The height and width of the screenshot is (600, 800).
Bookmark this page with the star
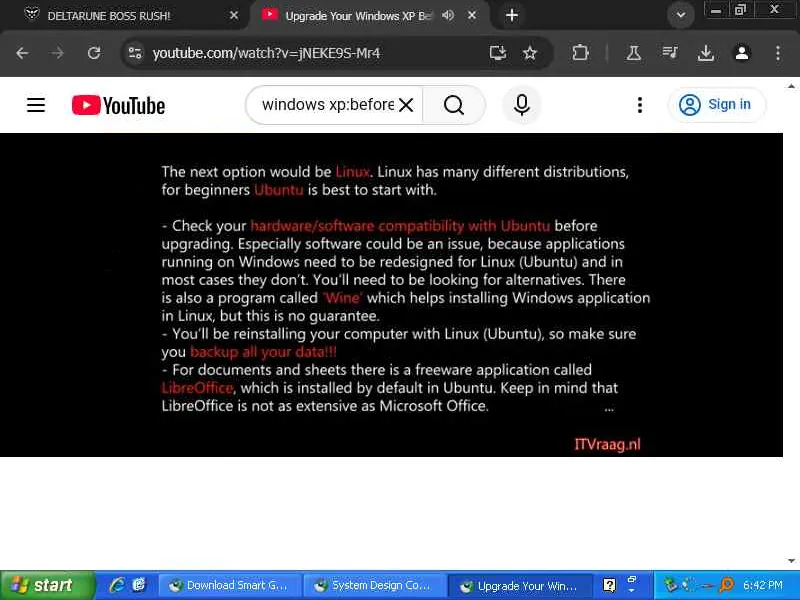[x=530, y=53]
